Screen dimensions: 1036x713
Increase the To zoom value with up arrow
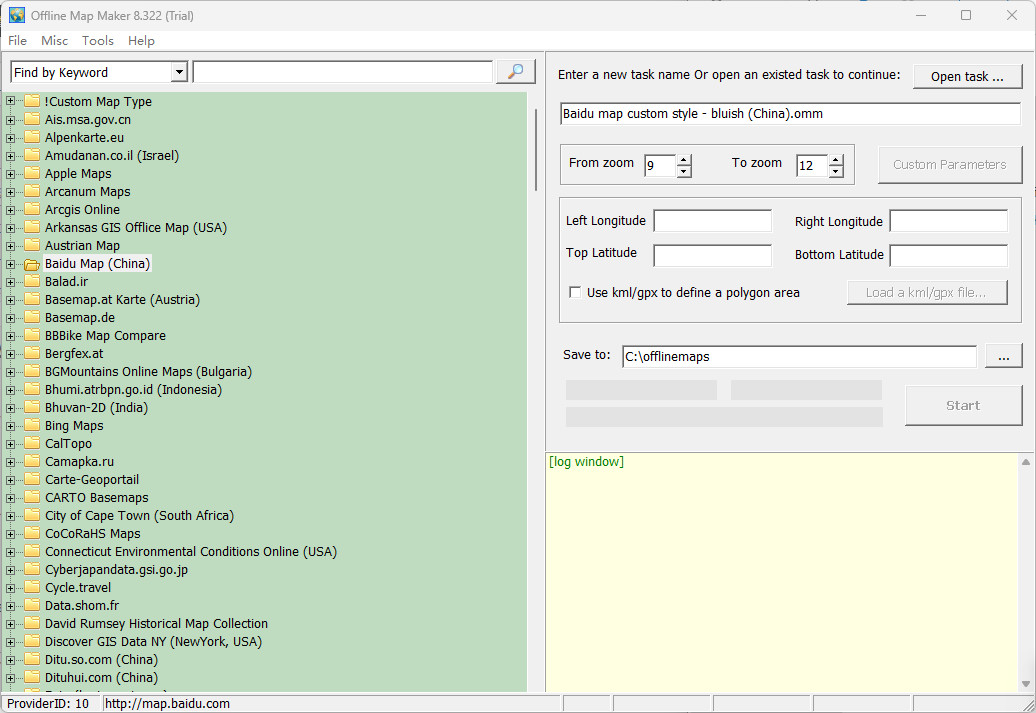[836, 159]
